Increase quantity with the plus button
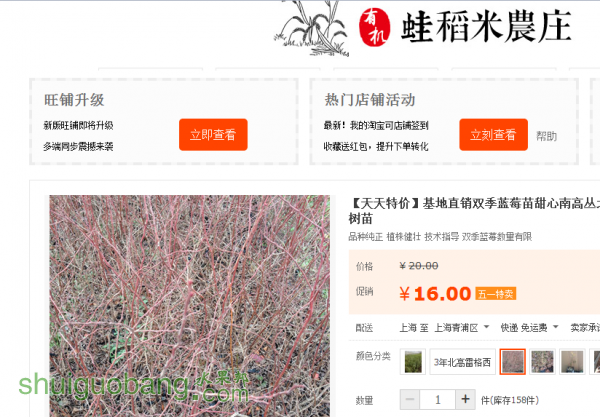Image resolution: width=600 pixels, height=417 pixels. coord(465,399)
